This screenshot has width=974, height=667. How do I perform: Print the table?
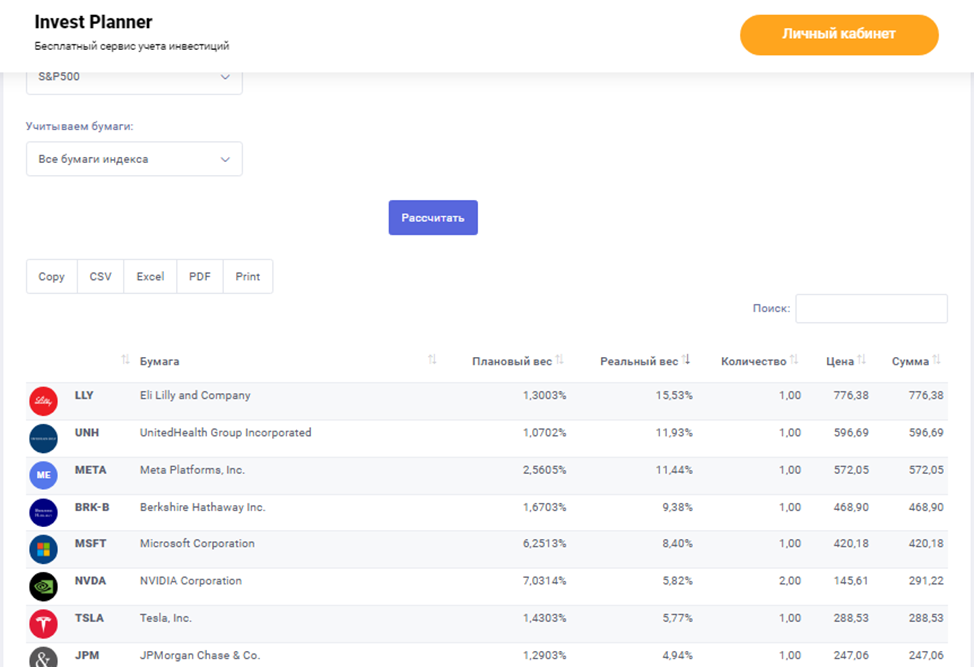(248, 276)
